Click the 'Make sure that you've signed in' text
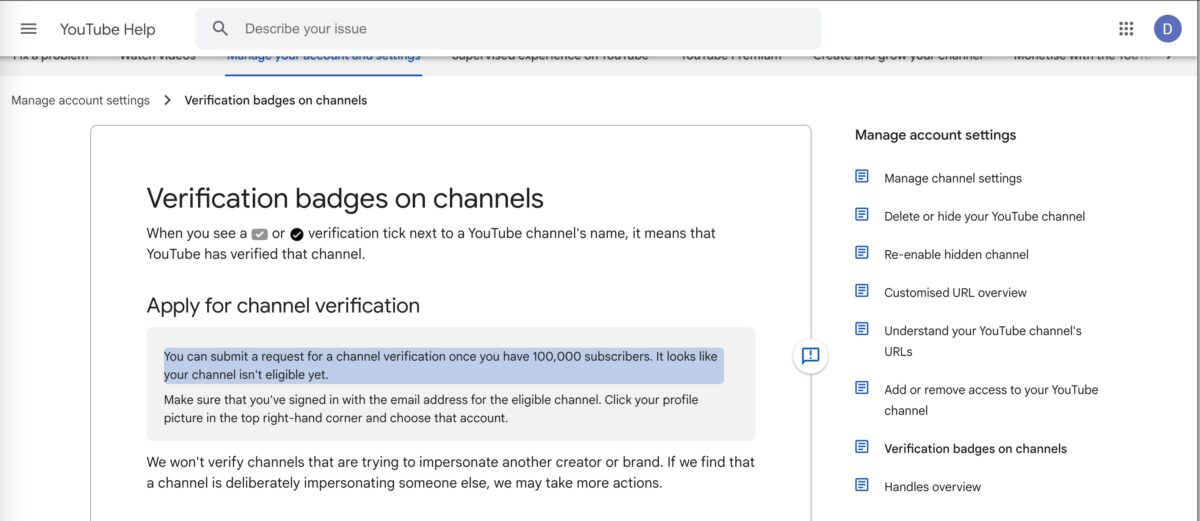The height and width of the screenshot is (521, 1200). click(x=431, y=408)
